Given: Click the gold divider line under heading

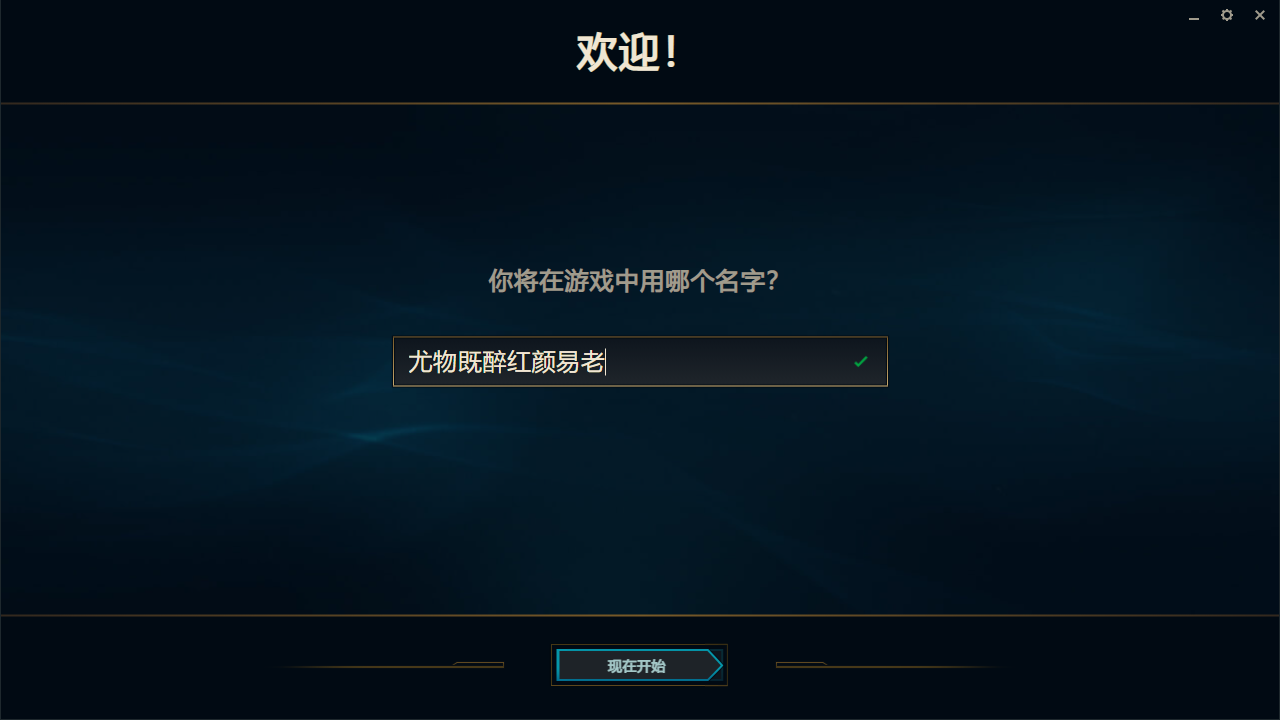Looking at the screenshot, I should [x=640, y=103].
